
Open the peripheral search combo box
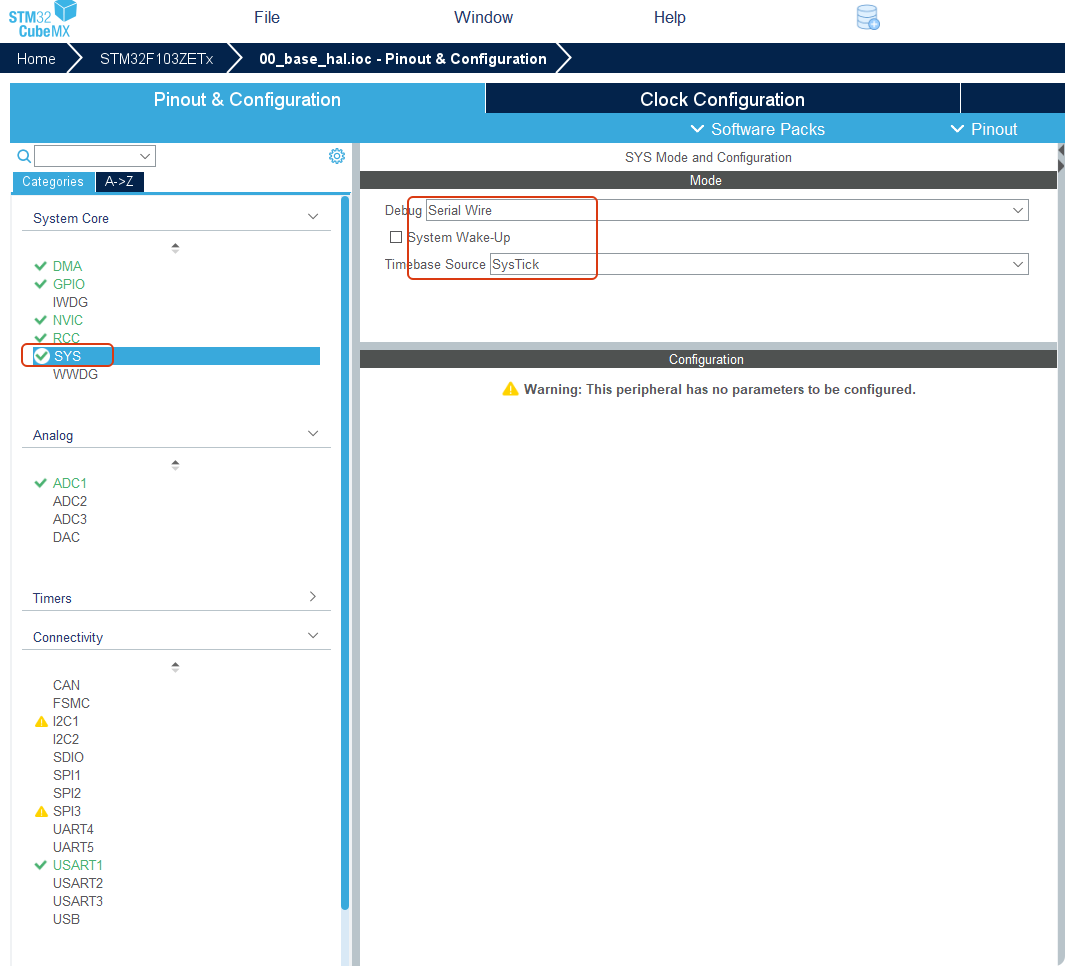tap(95, 156)
